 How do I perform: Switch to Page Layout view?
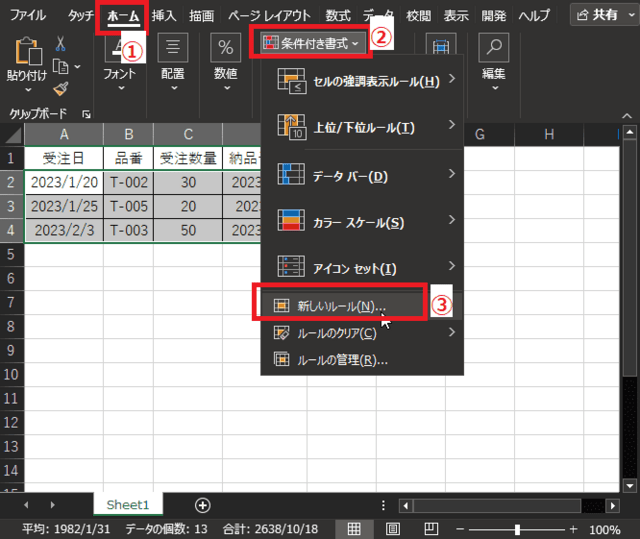pyautogui.click(x=393, y=529)
